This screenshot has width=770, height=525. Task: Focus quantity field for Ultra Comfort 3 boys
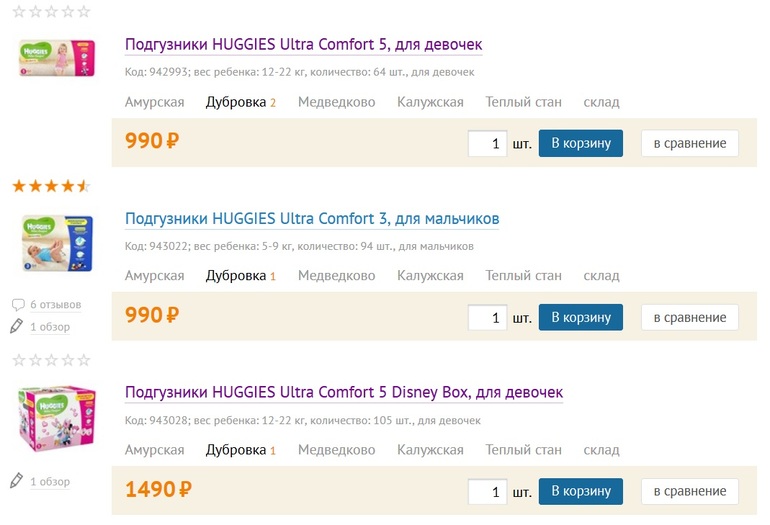pyautogui.click(x=488, y=318)
